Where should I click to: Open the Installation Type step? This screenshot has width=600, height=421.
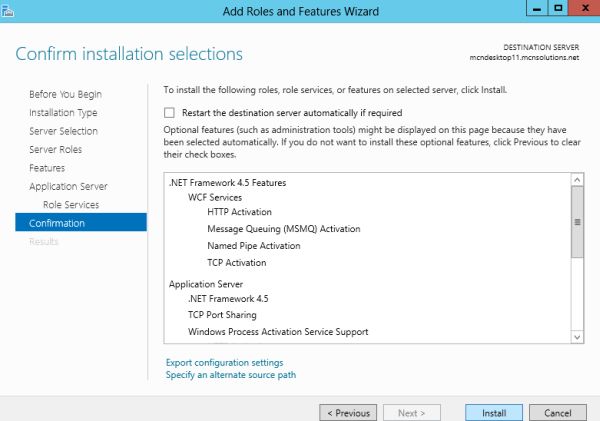click(x=63, y=113)
